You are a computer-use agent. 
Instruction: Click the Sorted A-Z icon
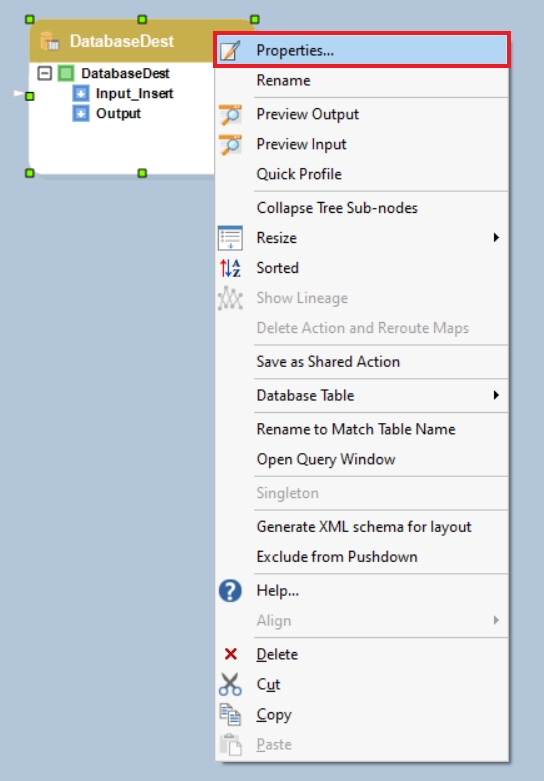230,268
